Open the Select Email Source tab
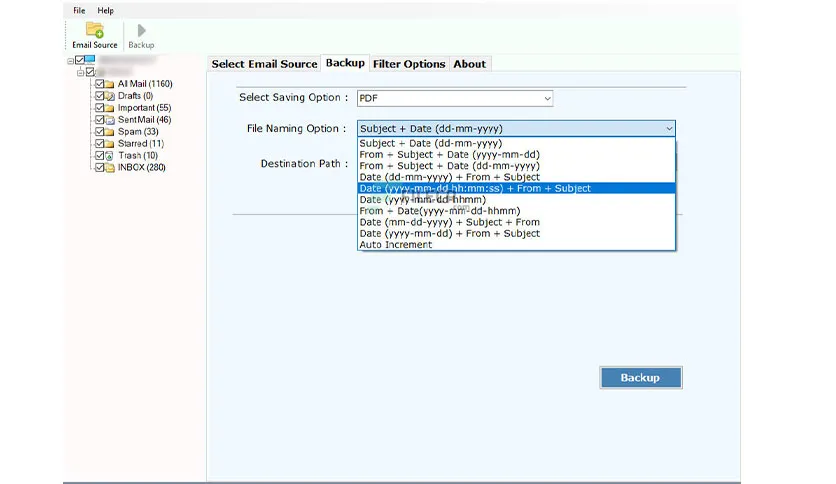The width and height of the screenshot is (836, 484). [x=264, y=64]
